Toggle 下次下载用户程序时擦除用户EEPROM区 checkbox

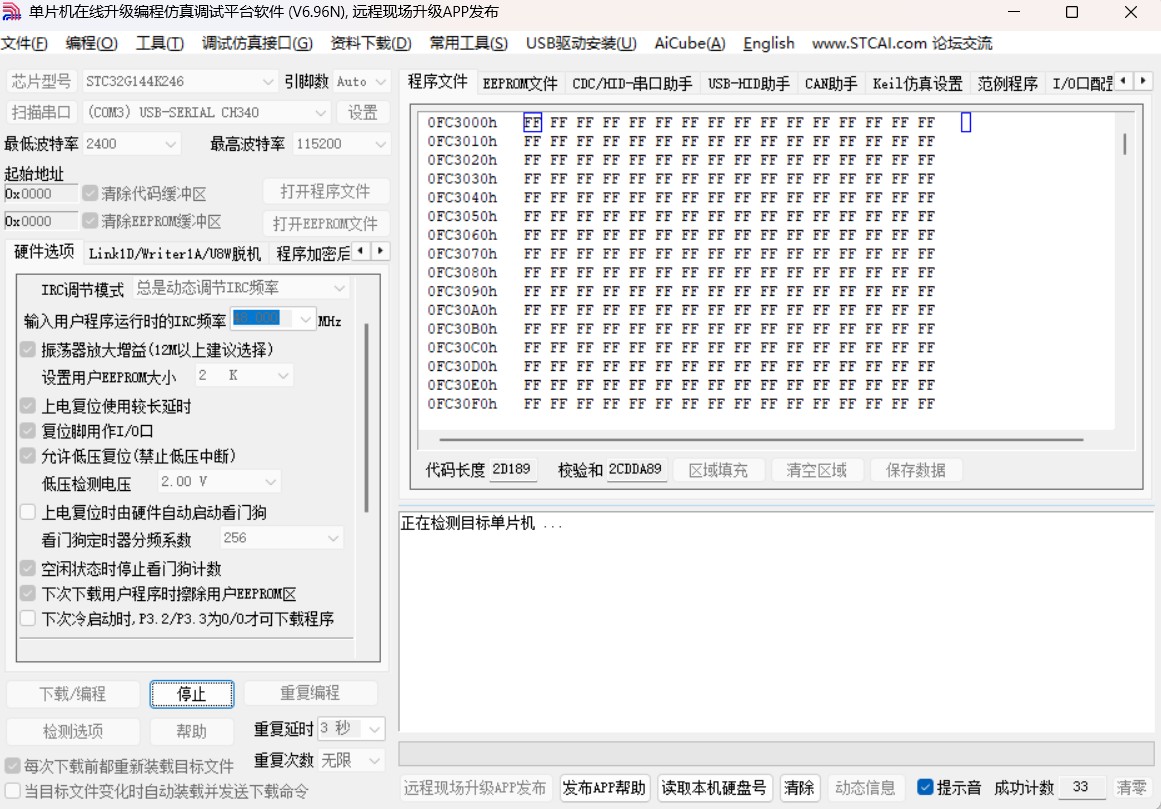tap(28, 593)
